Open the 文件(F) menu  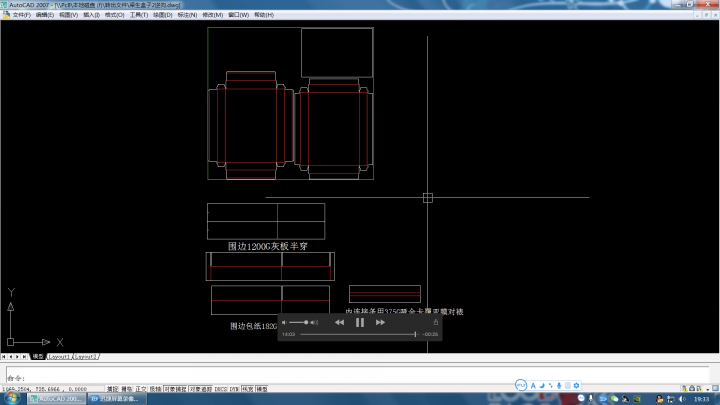[20, 15]
